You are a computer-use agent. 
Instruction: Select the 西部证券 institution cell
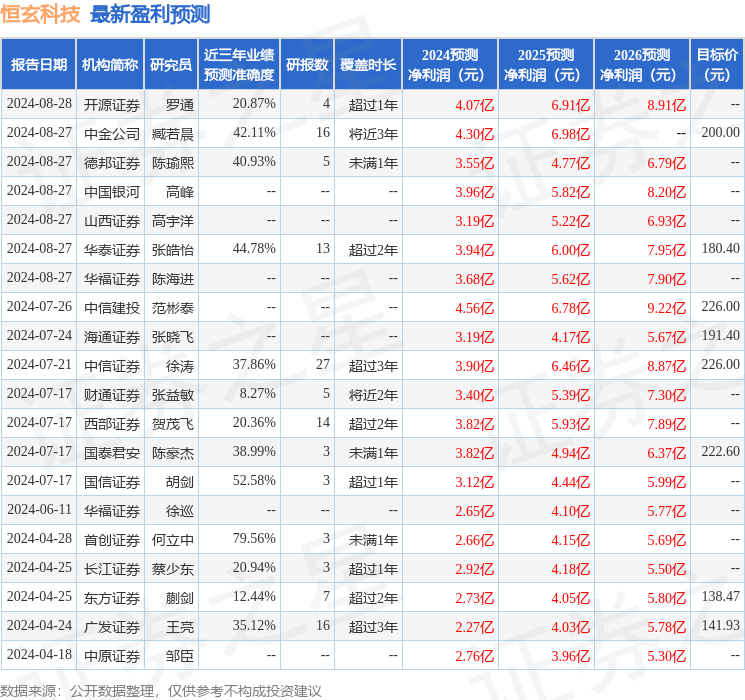click(x=112, y=423)
